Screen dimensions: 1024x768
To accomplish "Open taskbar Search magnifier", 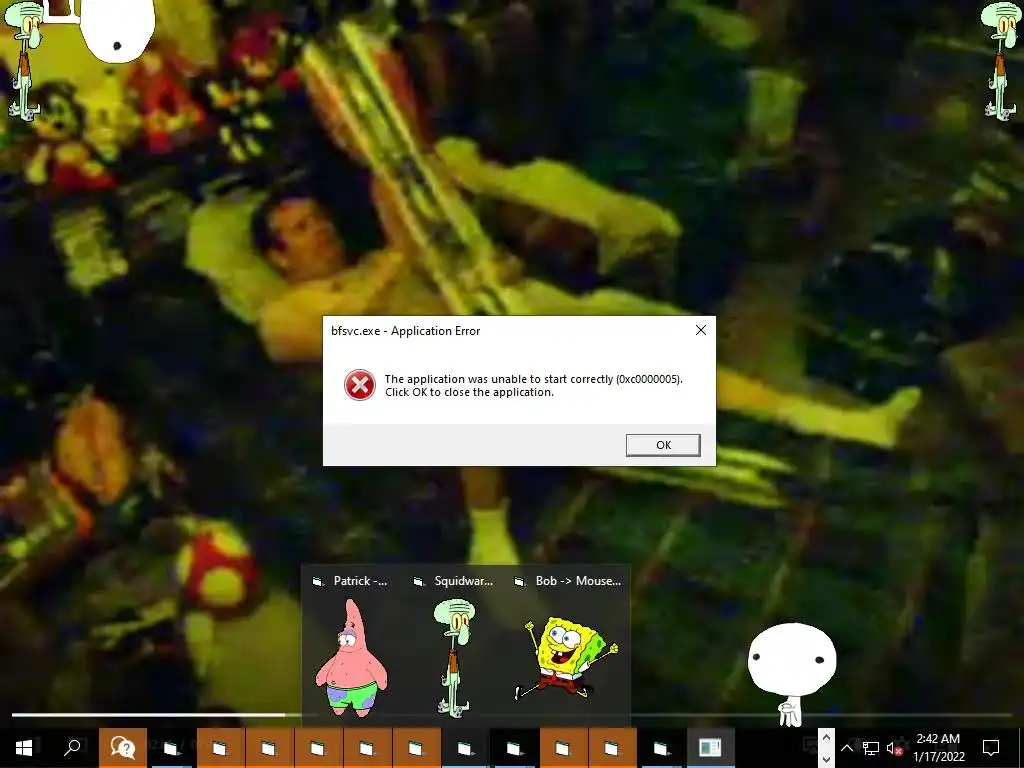I will tap(72, 748).
